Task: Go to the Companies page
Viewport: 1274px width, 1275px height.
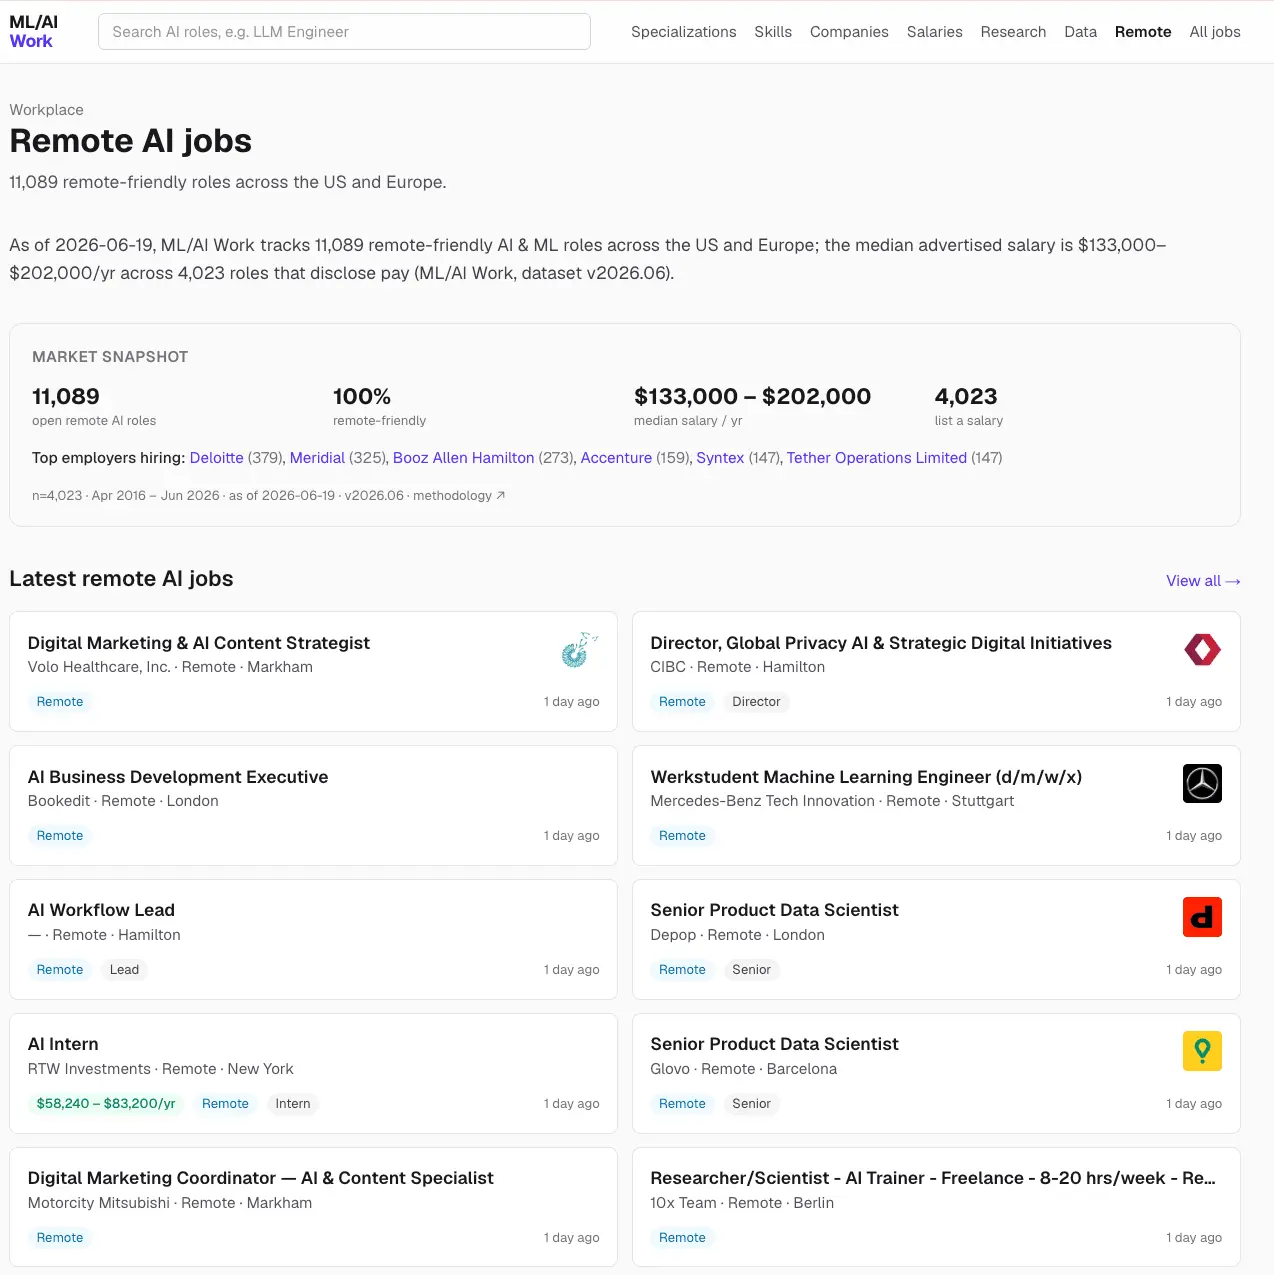Action: tap(849, 32)
